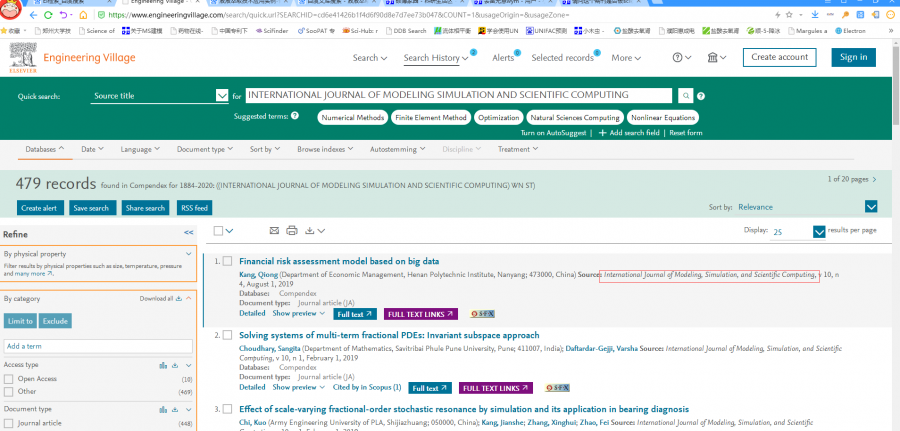Click the Add a term input field

(98, 346)
